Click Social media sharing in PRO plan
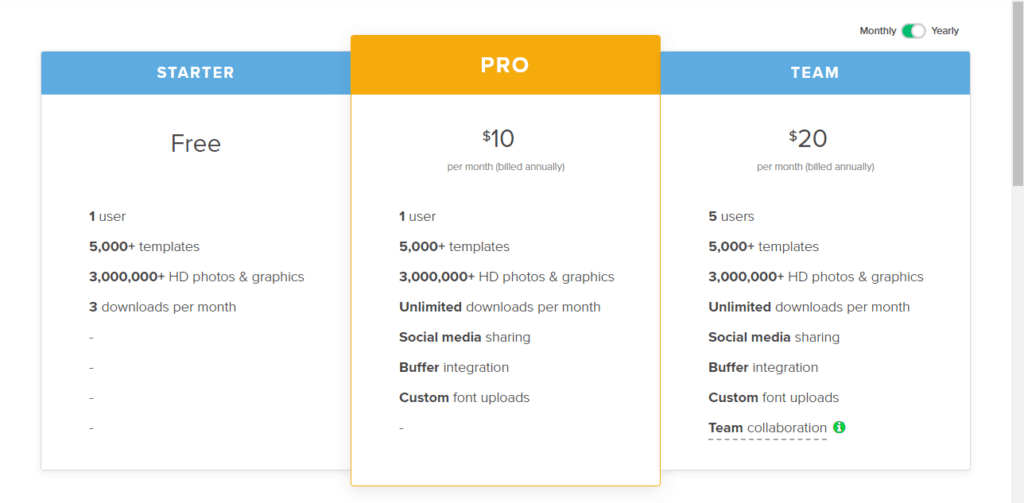This screenshot has height=503, width=1024. pos(465,337)
